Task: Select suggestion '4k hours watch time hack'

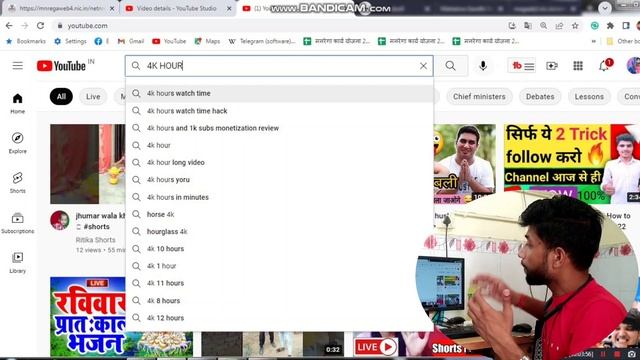Action: (280, 111)
